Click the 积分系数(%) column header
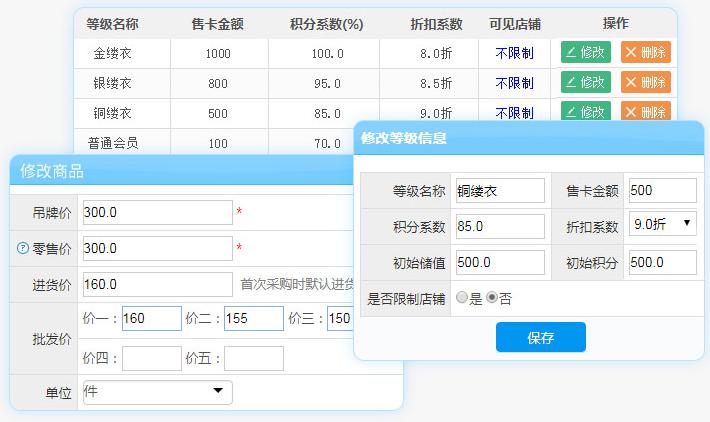This screenshot has height=422, width=710. [x=326, y=24]
